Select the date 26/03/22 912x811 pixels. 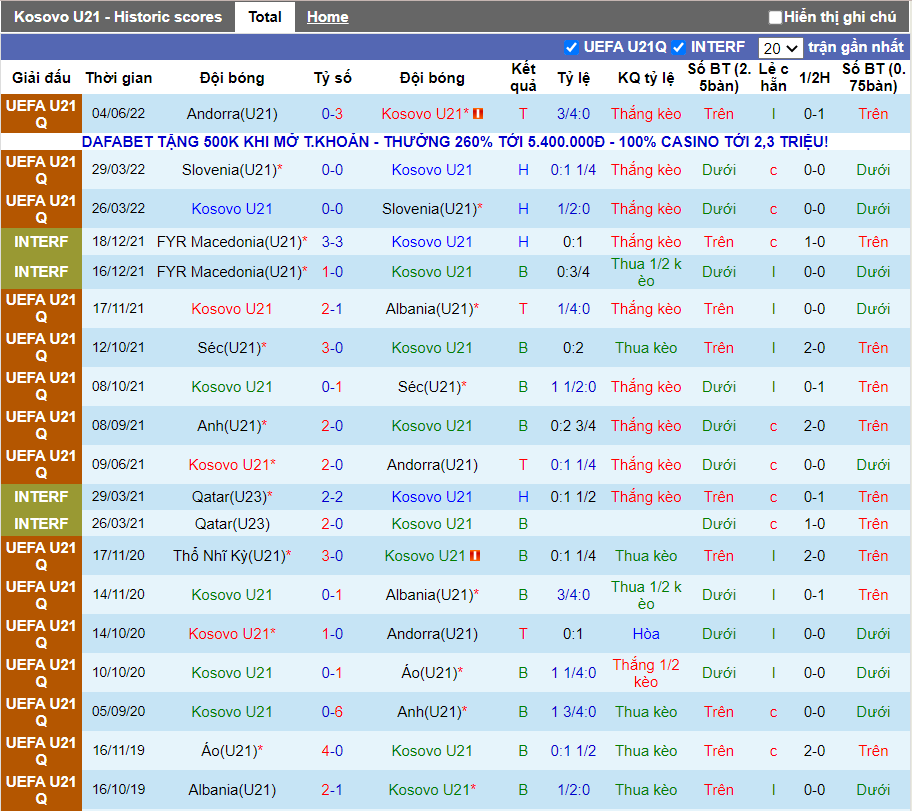(x=118, y=208)
